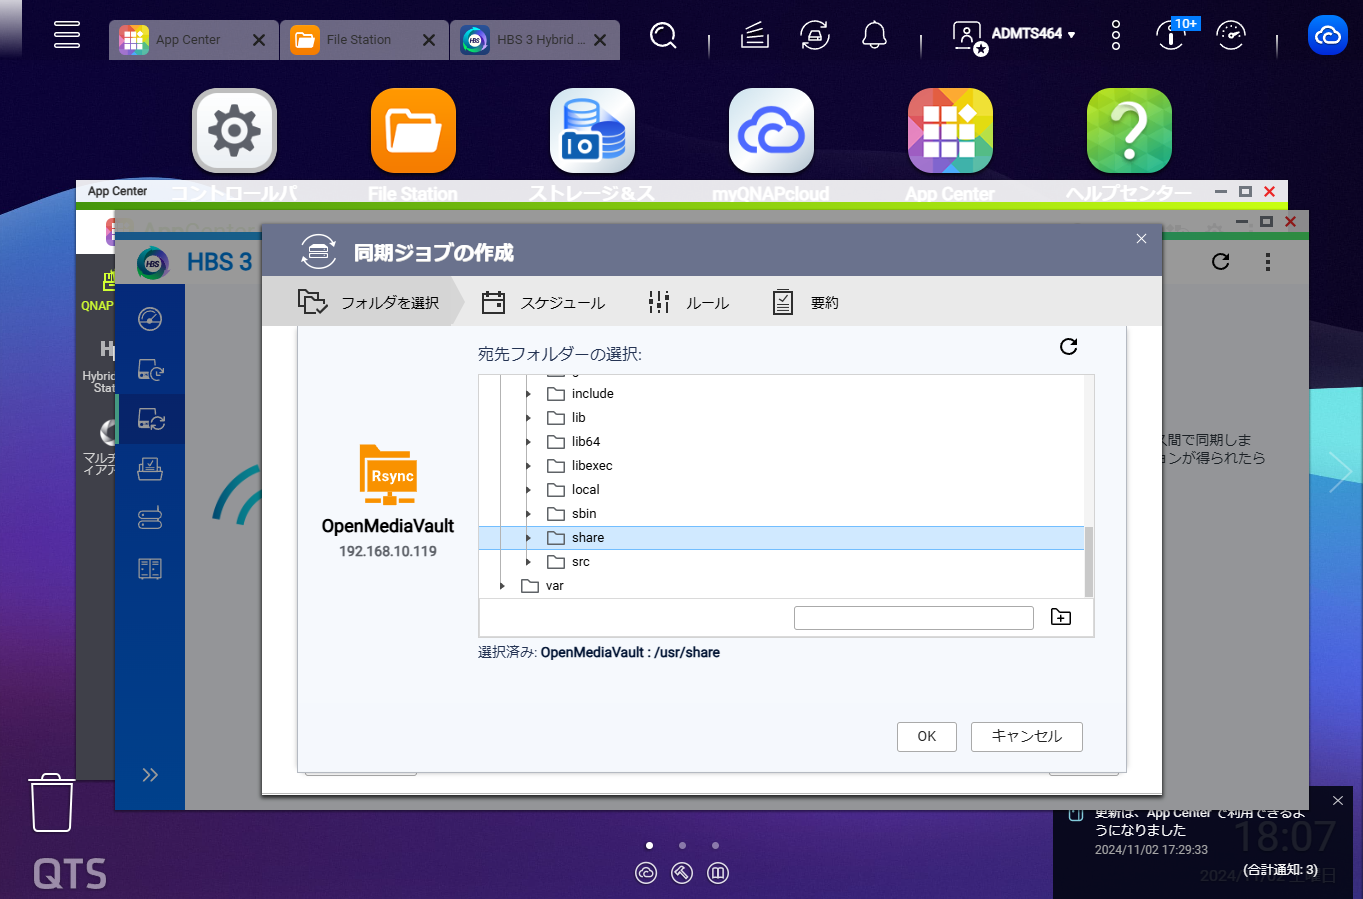
Task: Open the ADMTS464 user menu
Action: (1014, 36)
